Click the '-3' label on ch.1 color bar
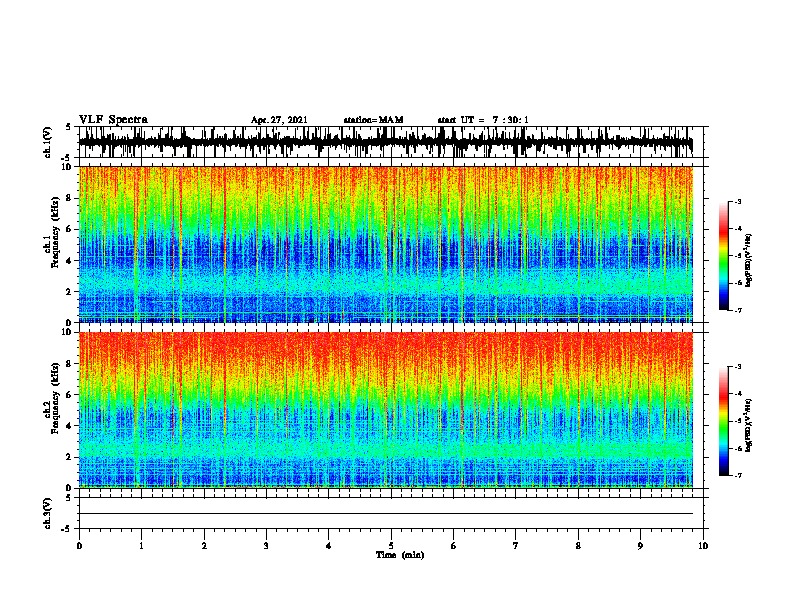The image size is (792, 612). [x=738, y=201]
